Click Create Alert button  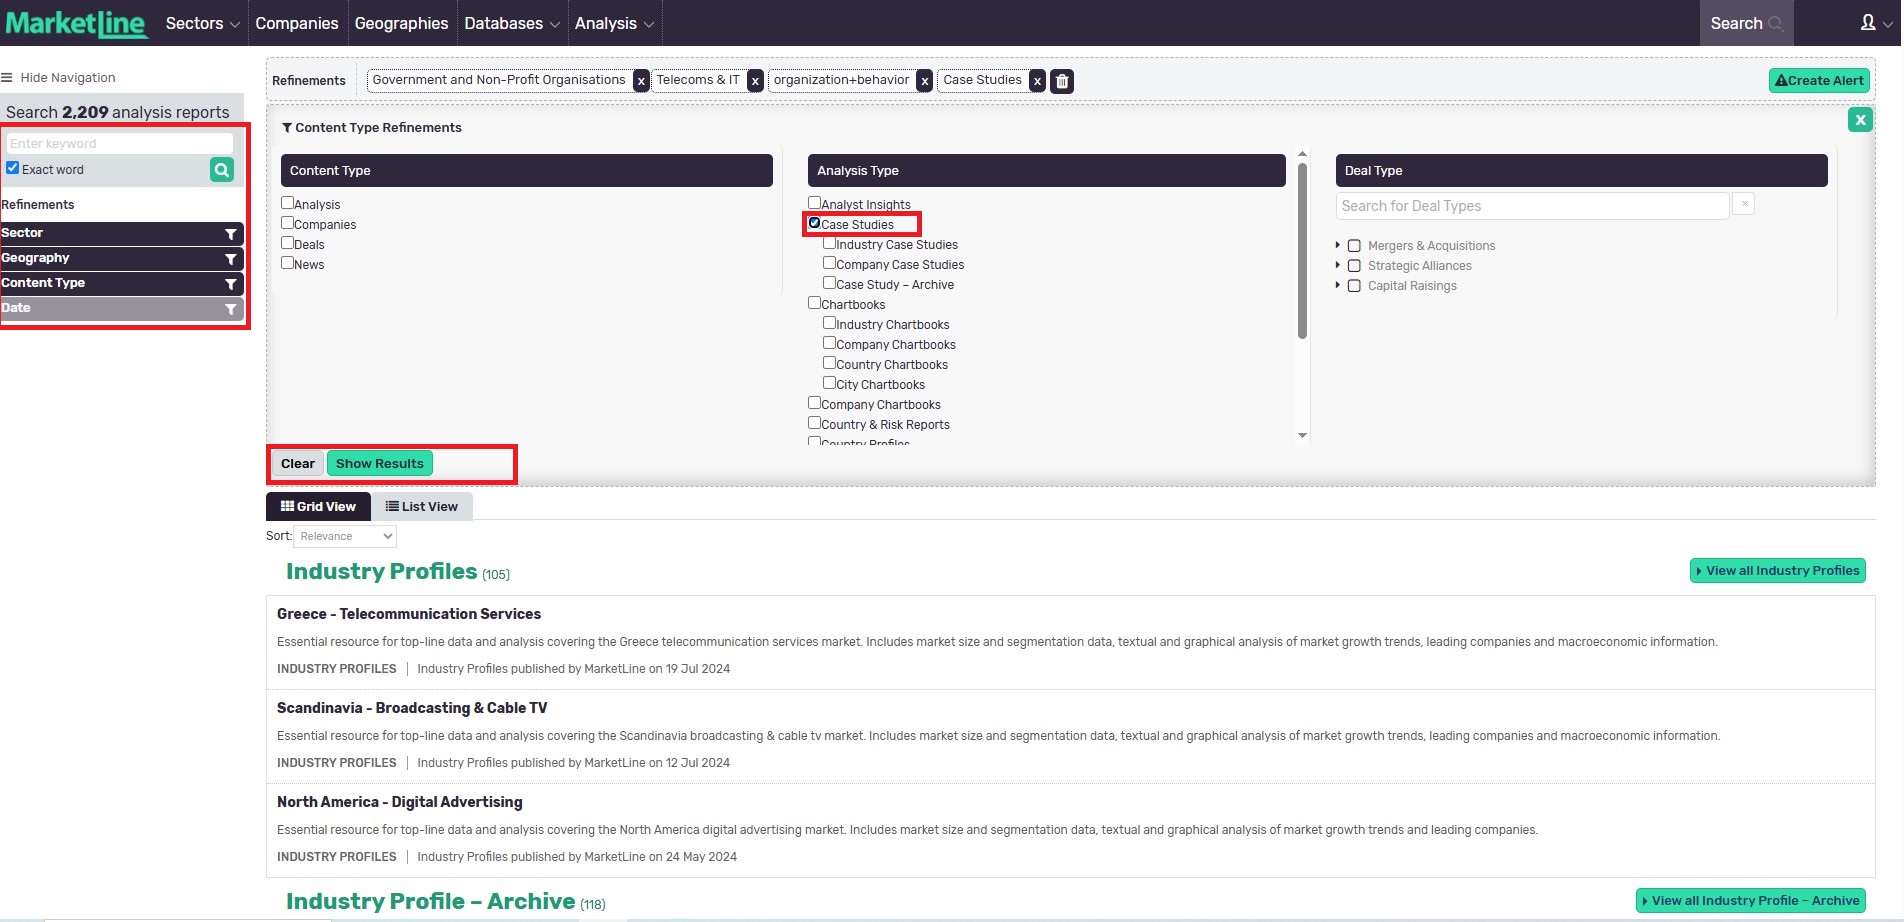pyautogui.click(x=1818, y=81)
